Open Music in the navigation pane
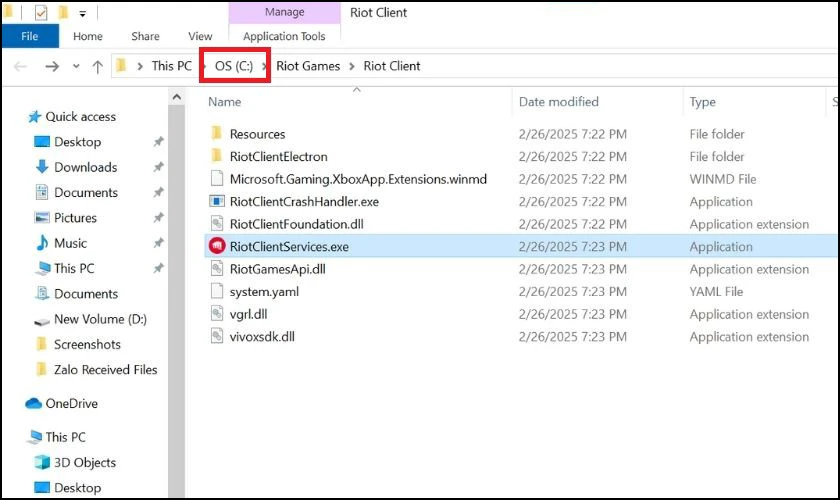Screen dimensions: 840x500 (70, 243)
